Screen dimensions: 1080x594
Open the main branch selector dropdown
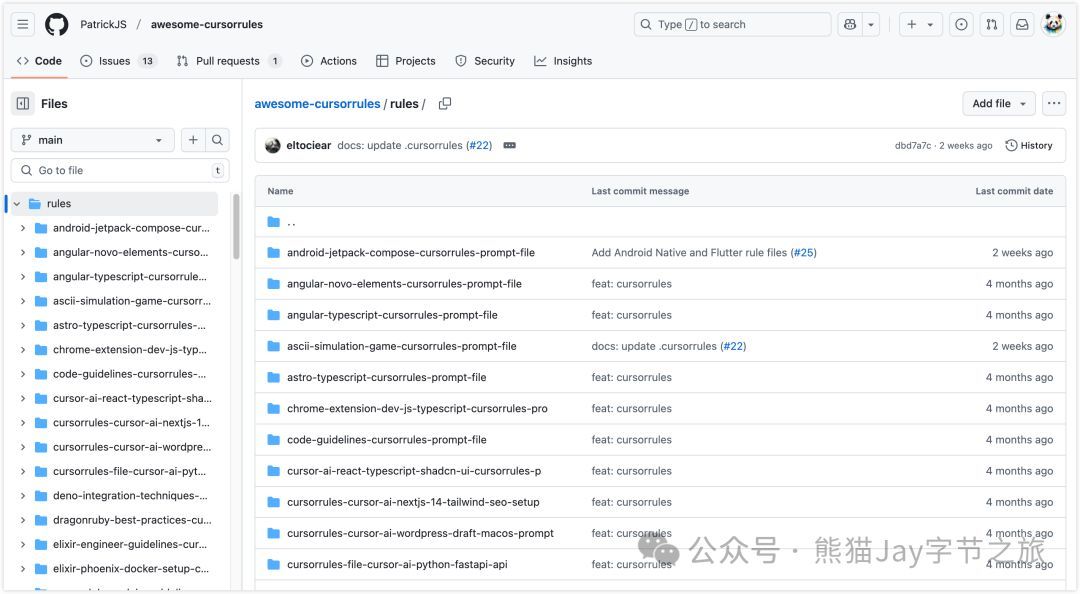(x=92, y=140)
